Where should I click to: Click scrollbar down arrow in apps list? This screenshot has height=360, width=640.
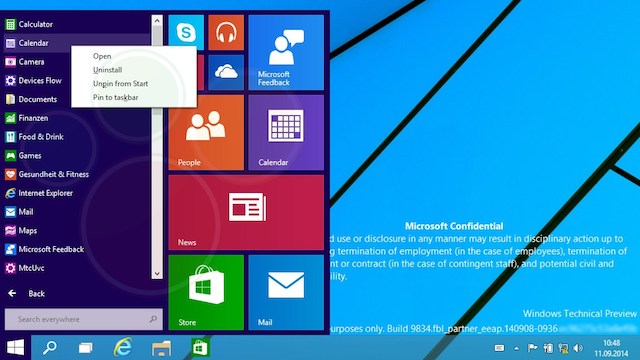(x=157, y=274)
